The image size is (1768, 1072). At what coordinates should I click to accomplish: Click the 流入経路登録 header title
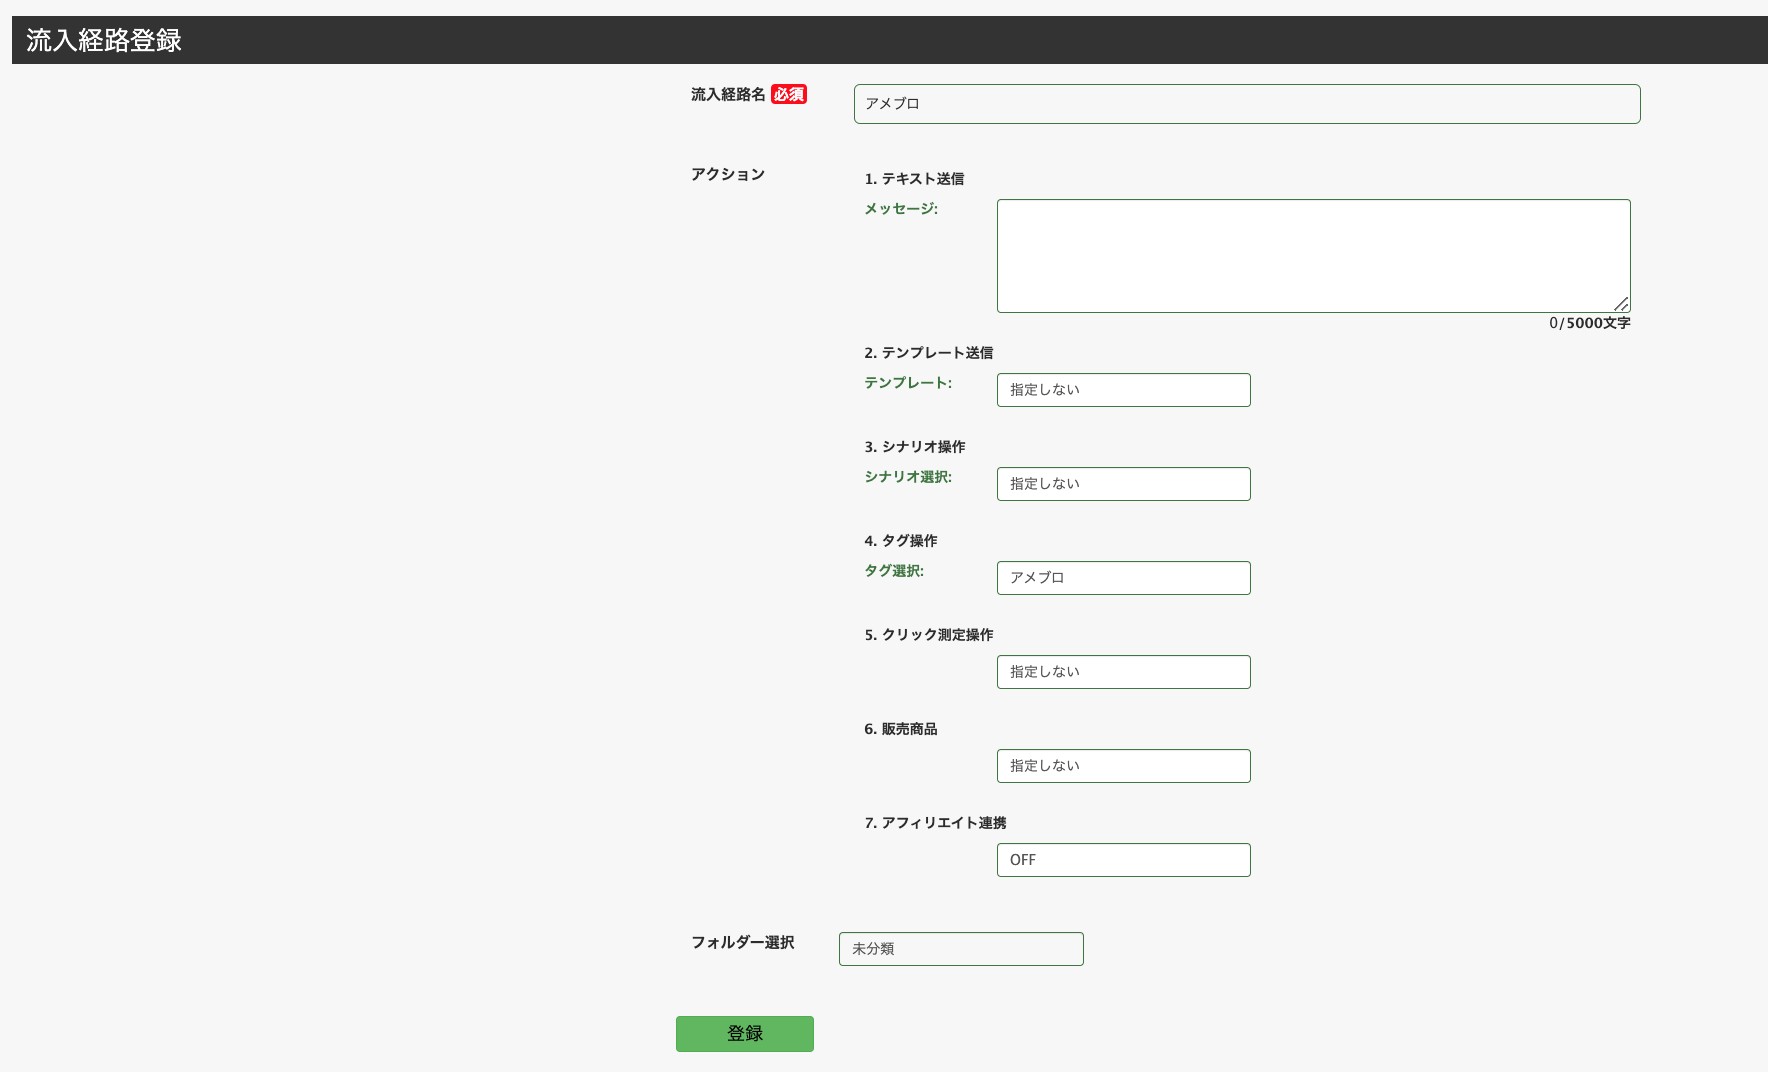104,40
